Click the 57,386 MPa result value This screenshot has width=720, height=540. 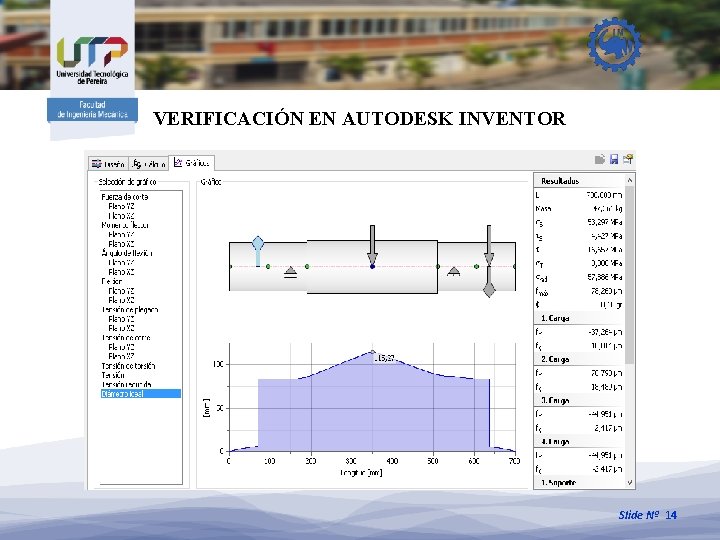(605, 277)
